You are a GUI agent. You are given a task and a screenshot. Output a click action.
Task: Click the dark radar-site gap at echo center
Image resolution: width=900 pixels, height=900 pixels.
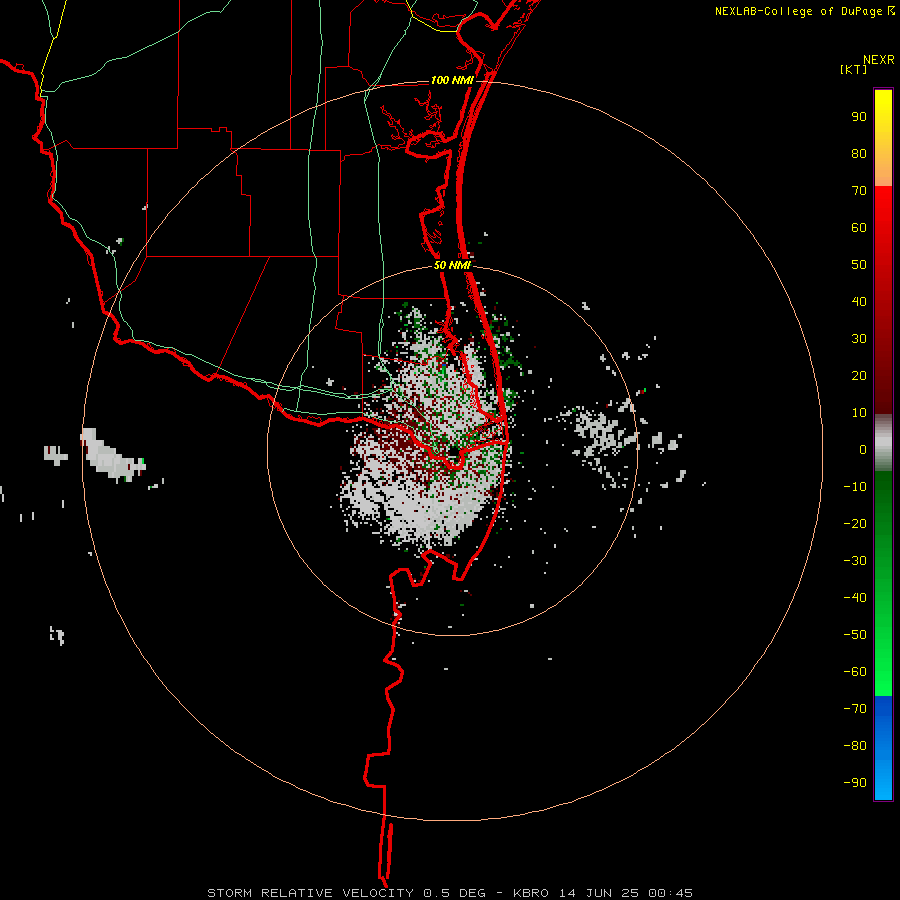(453, 452)
